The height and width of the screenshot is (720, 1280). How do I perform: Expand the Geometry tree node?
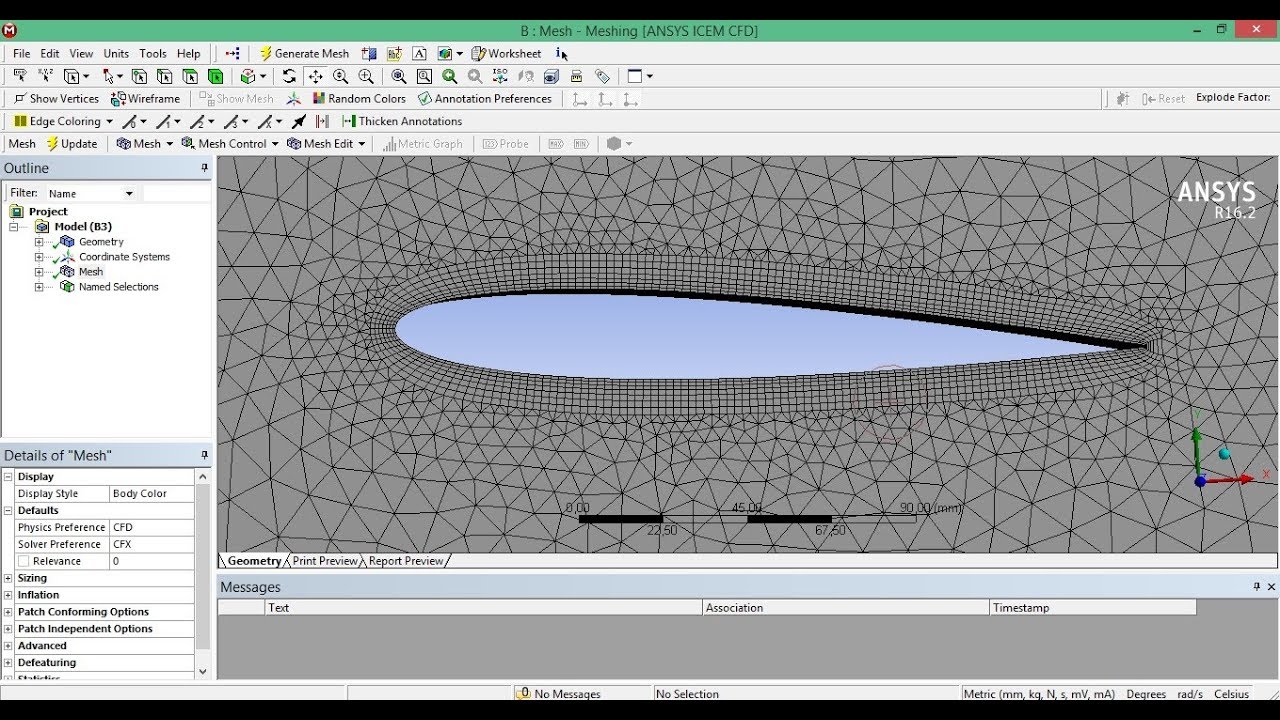tap(39, 242)
